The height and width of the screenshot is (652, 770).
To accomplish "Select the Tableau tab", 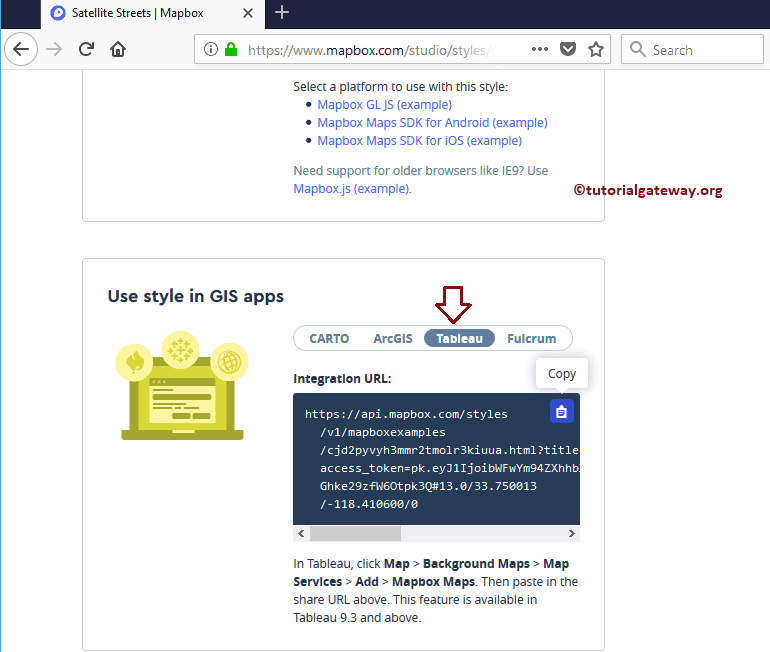I will click(x=459, y=339).
